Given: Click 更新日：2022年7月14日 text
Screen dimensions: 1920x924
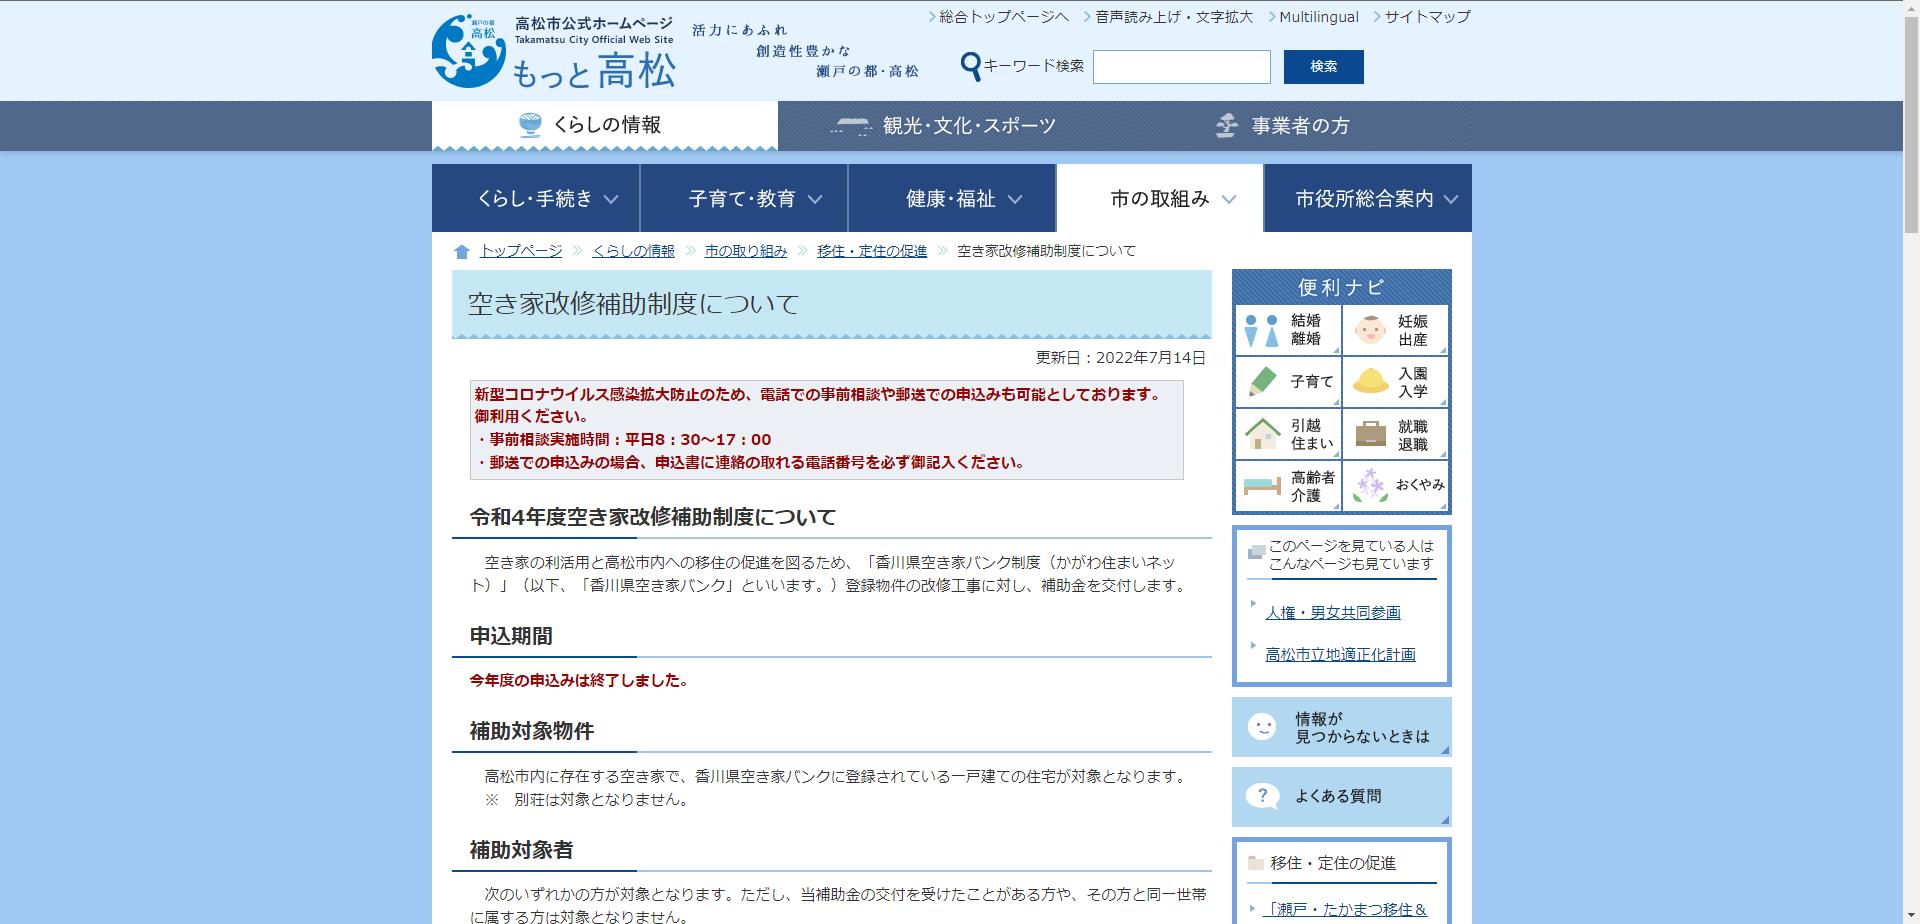Looking at the screenshot, I should pyautogui.click(x=1120, y=357).
